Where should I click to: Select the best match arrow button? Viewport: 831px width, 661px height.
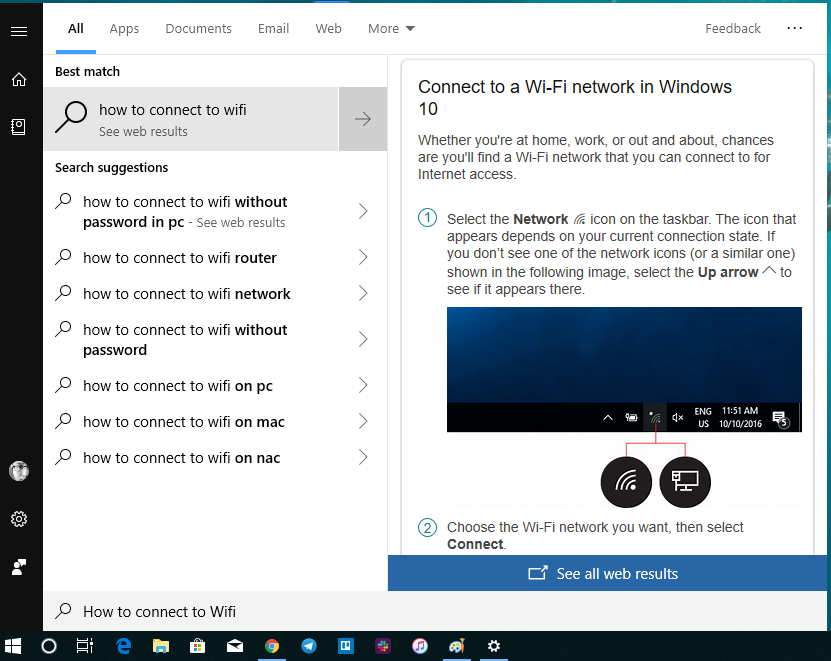coord(363,118)
